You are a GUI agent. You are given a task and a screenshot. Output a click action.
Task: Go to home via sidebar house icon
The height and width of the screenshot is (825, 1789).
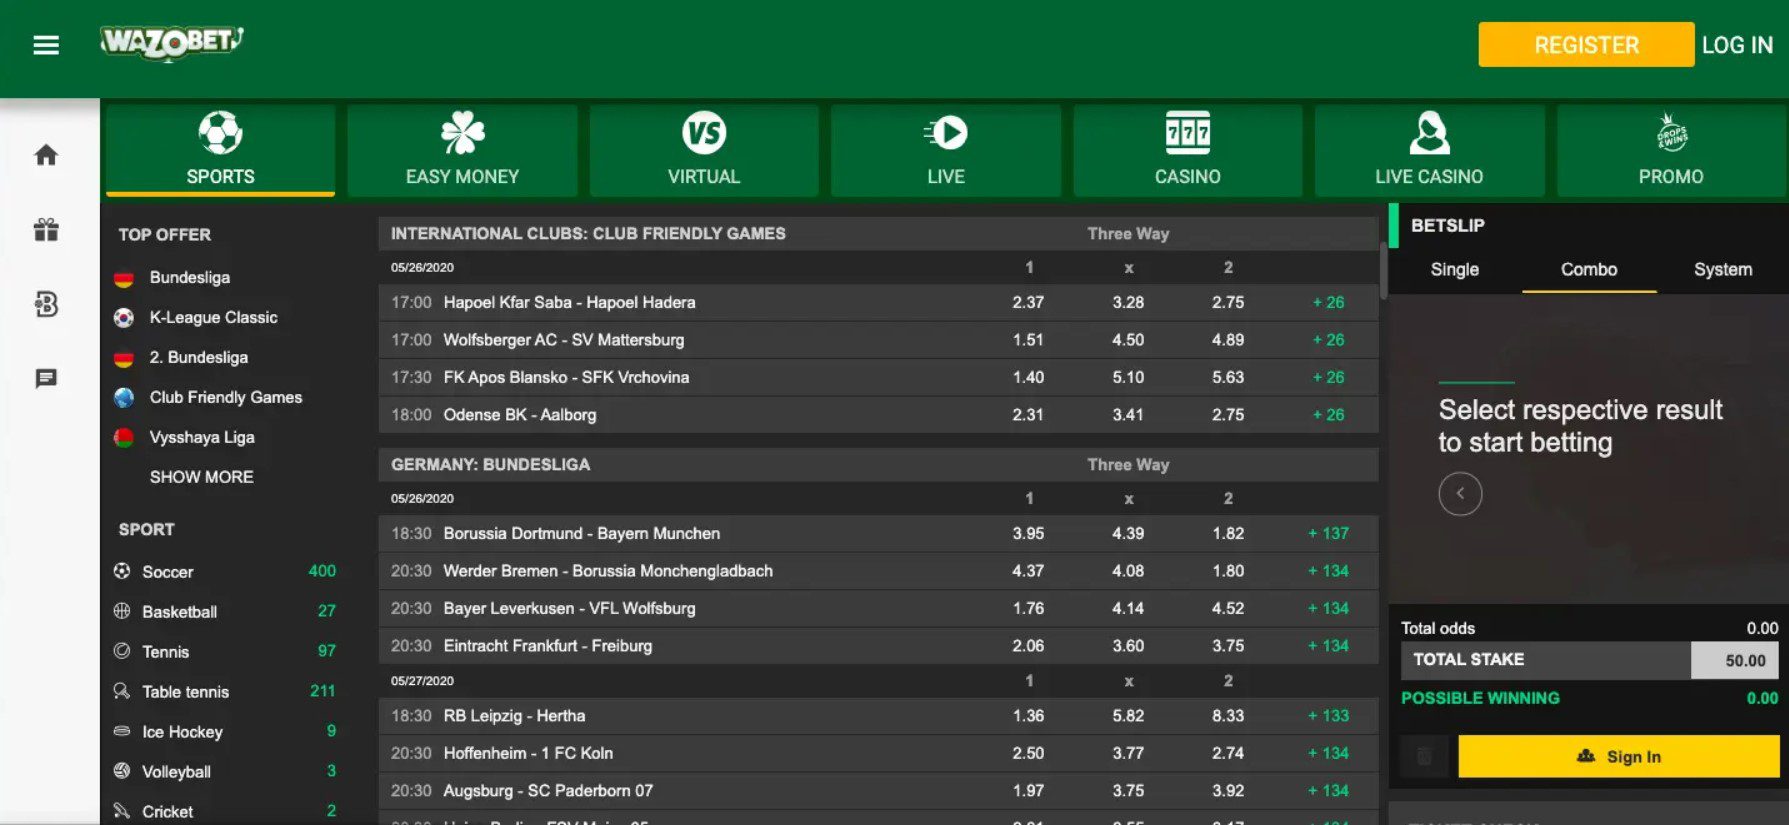46,155
